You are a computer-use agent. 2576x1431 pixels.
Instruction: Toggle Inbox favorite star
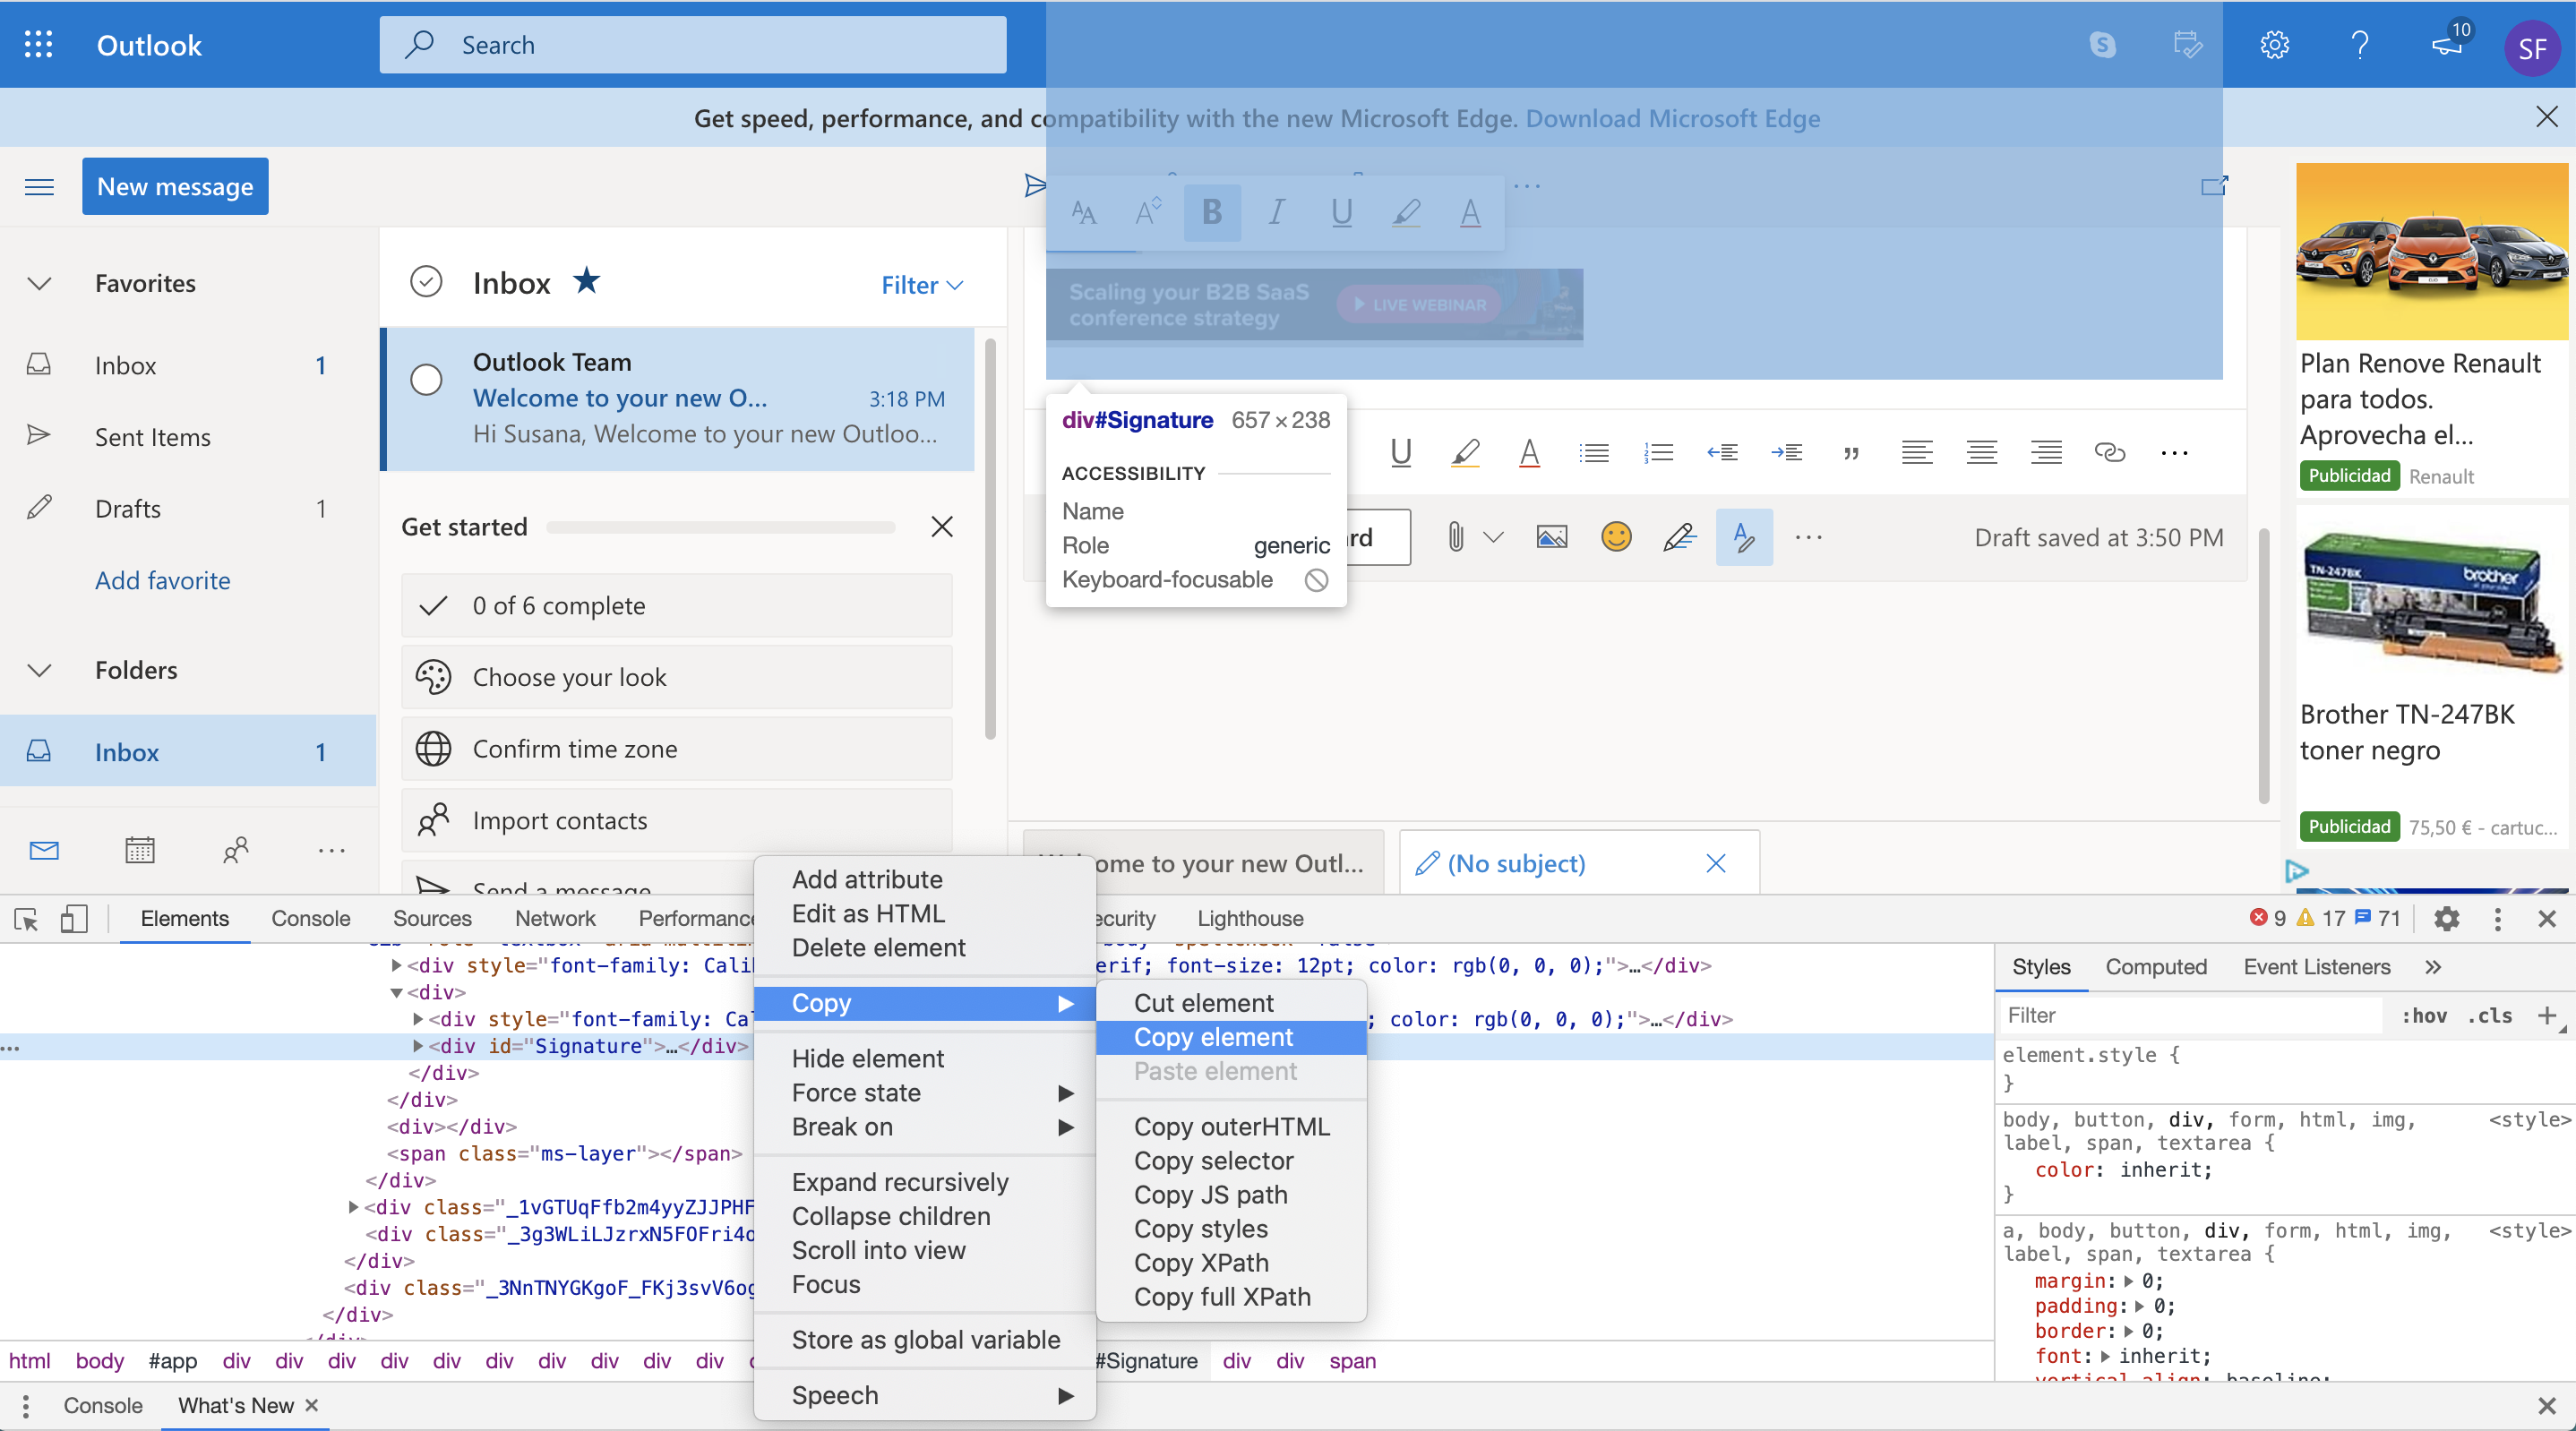pos(587,281)
